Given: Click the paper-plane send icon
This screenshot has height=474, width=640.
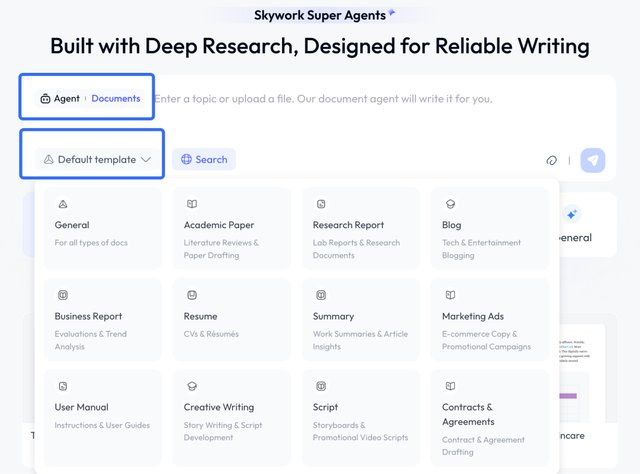Looking at the screenshot, I should tap(593, 160).
